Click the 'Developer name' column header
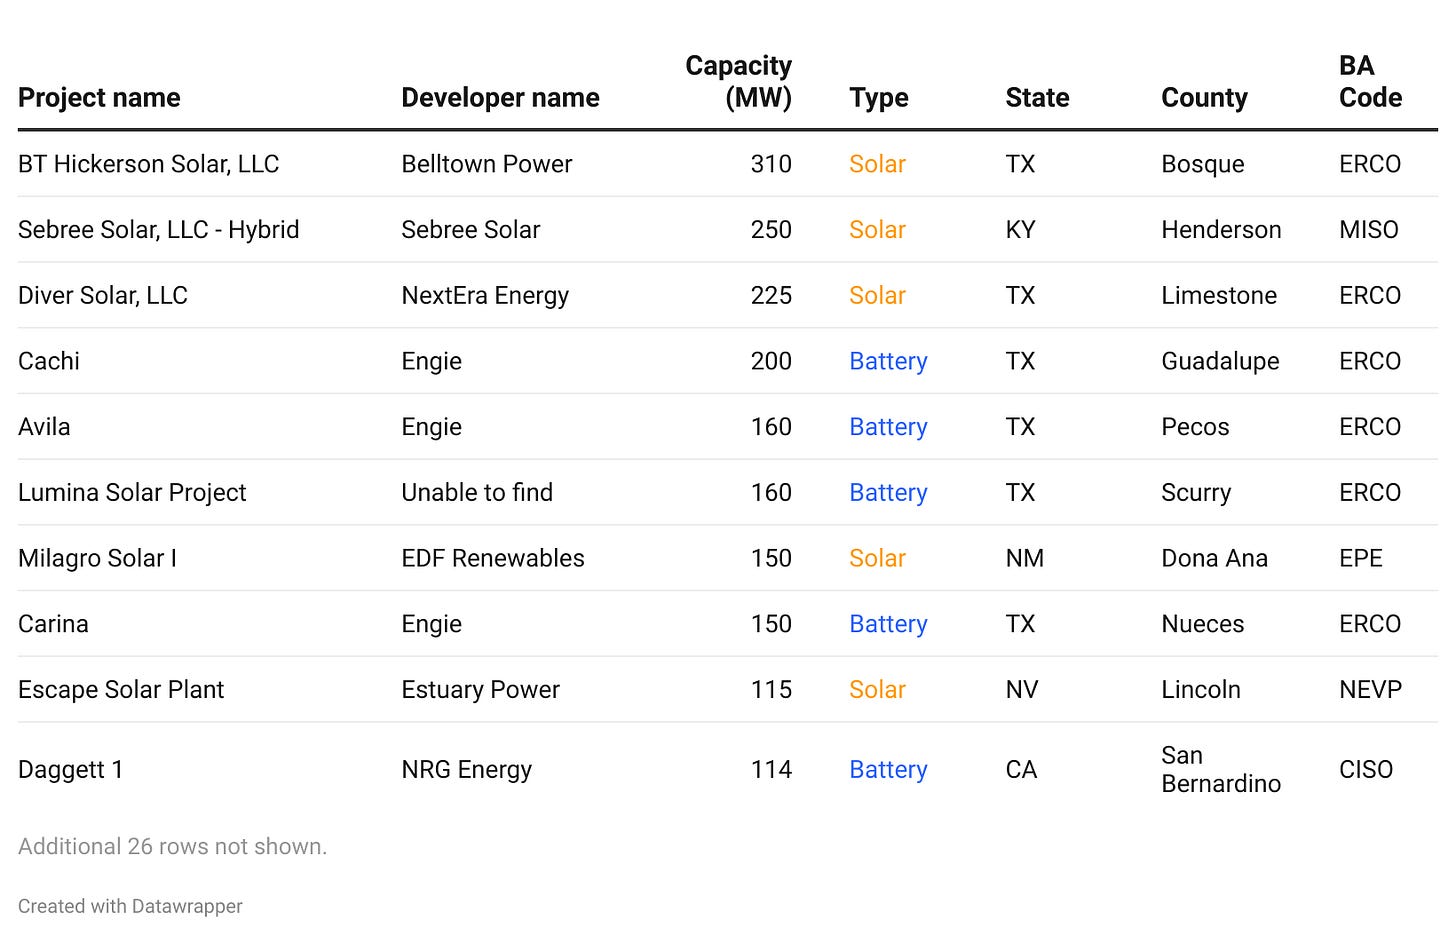 click(500, 98)
